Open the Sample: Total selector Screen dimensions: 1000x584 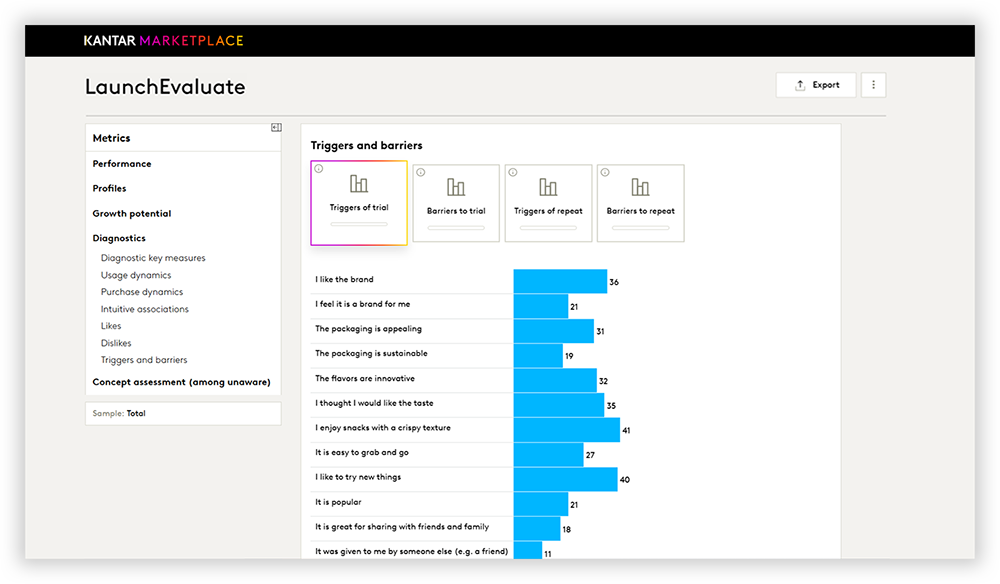click(183, 413)
